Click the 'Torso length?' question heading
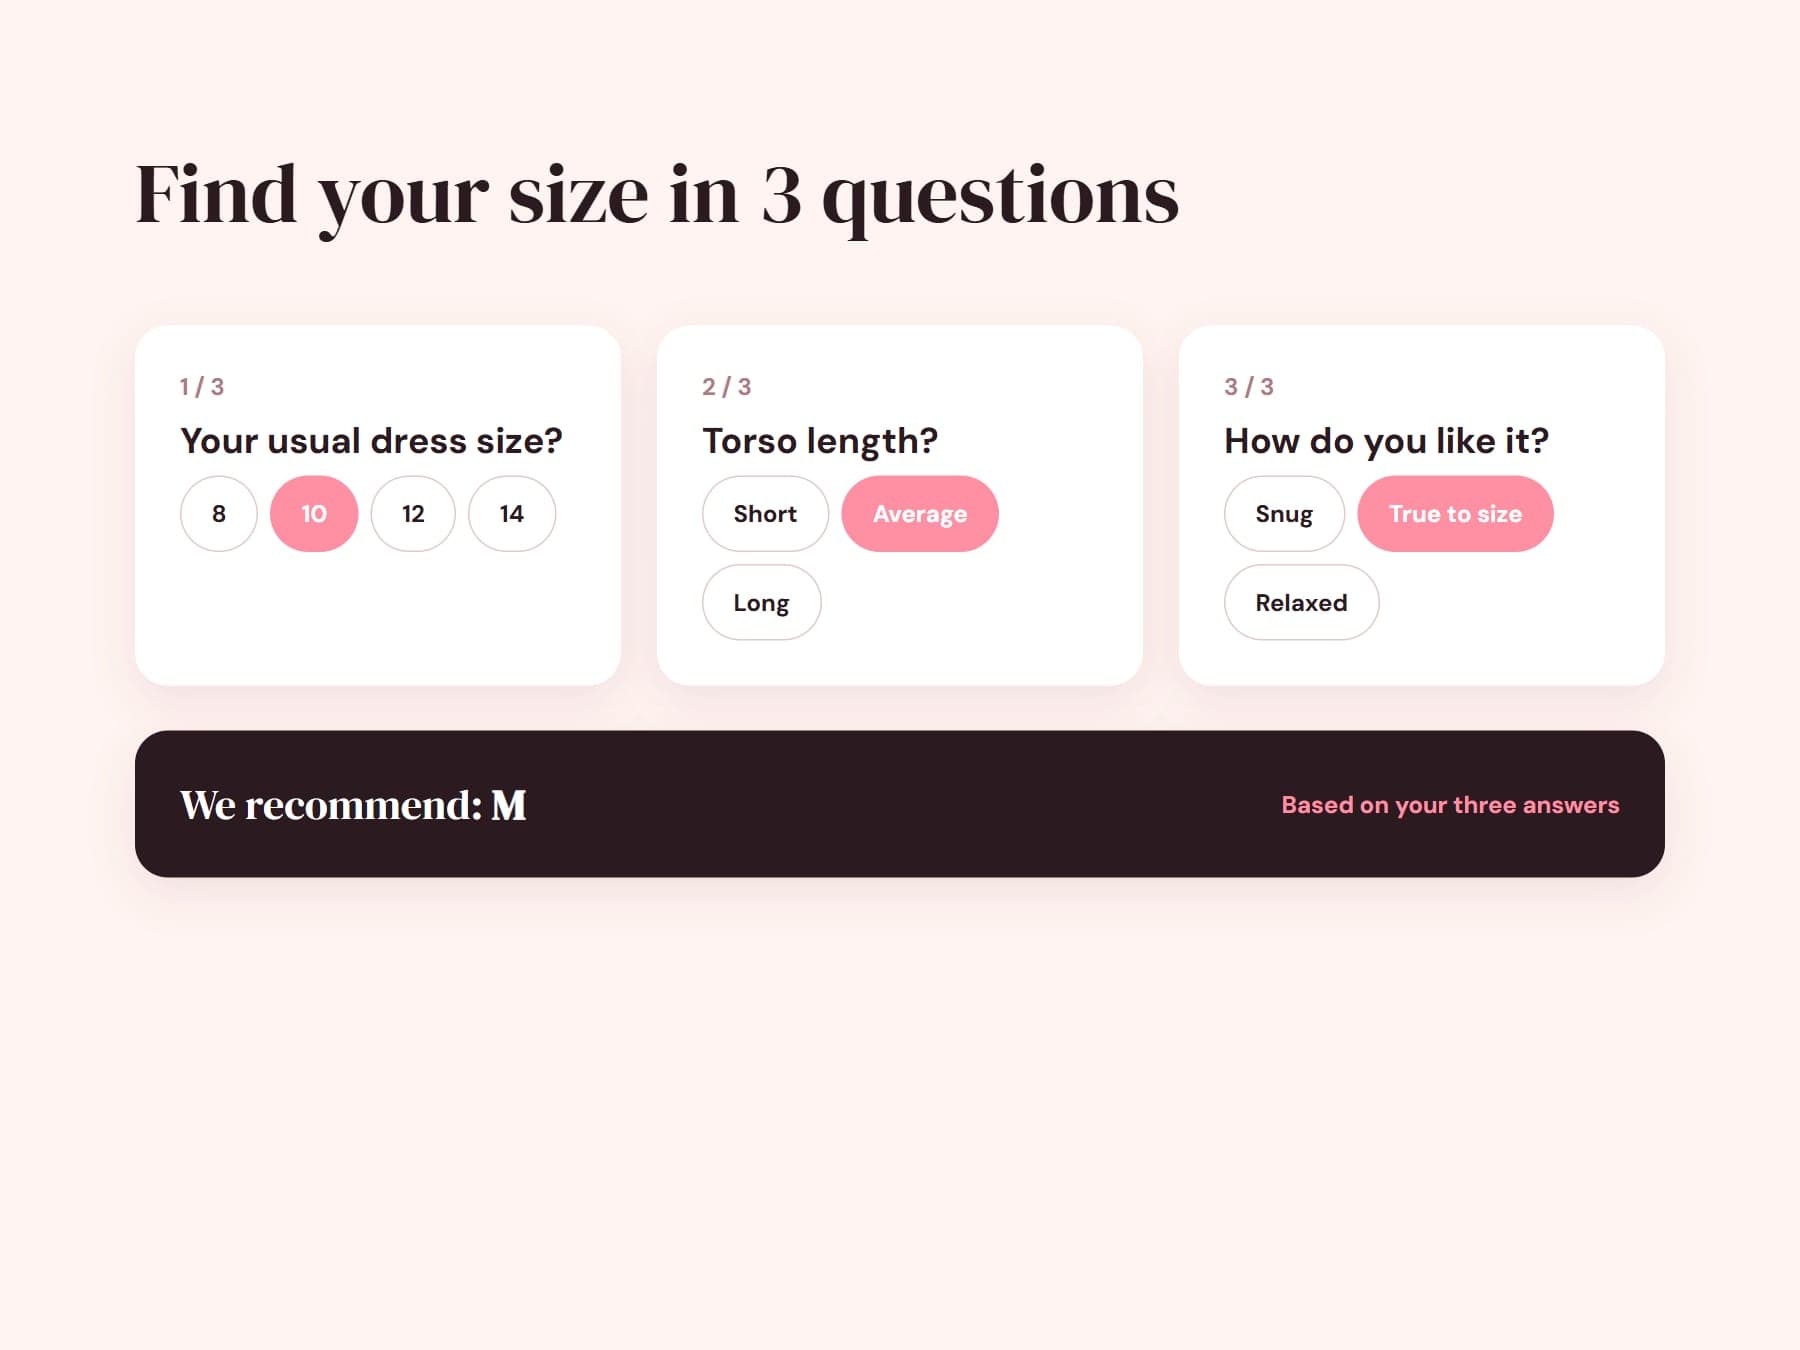Viewport: 1800px width, 1350px height. click(820, 441)
